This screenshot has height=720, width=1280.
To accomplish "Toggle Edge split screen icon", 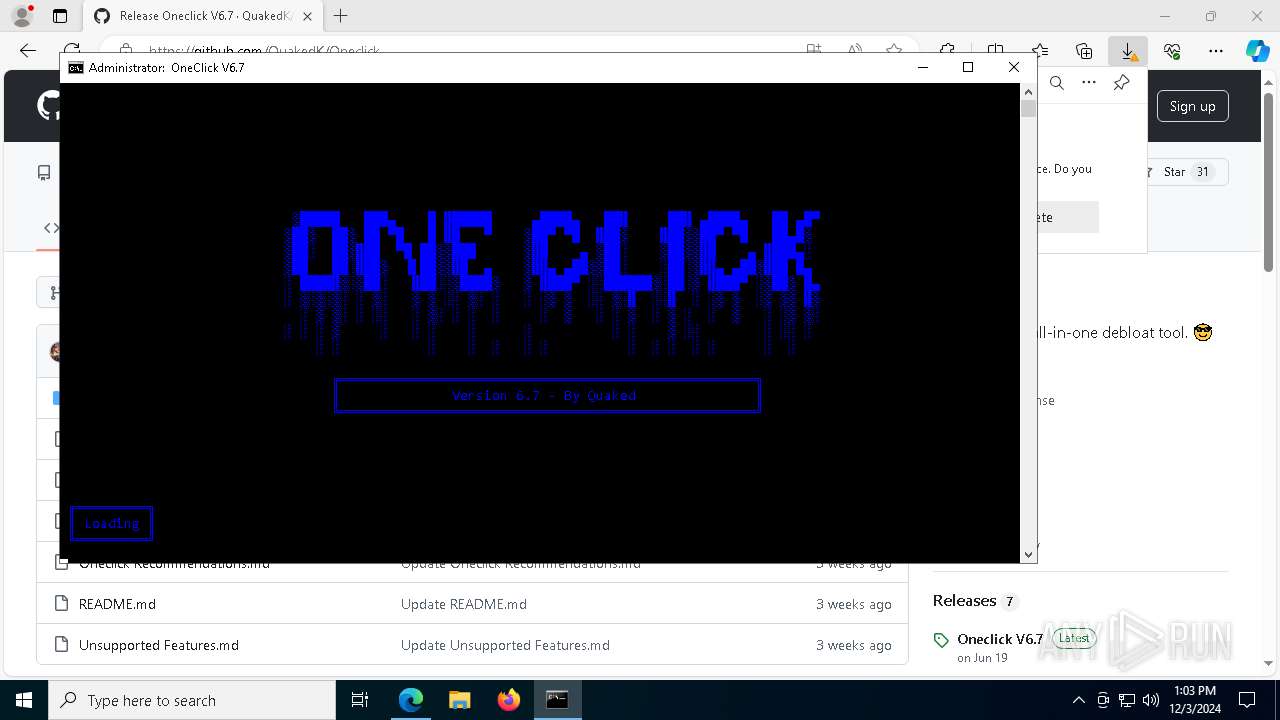I will tap(995, 50).
